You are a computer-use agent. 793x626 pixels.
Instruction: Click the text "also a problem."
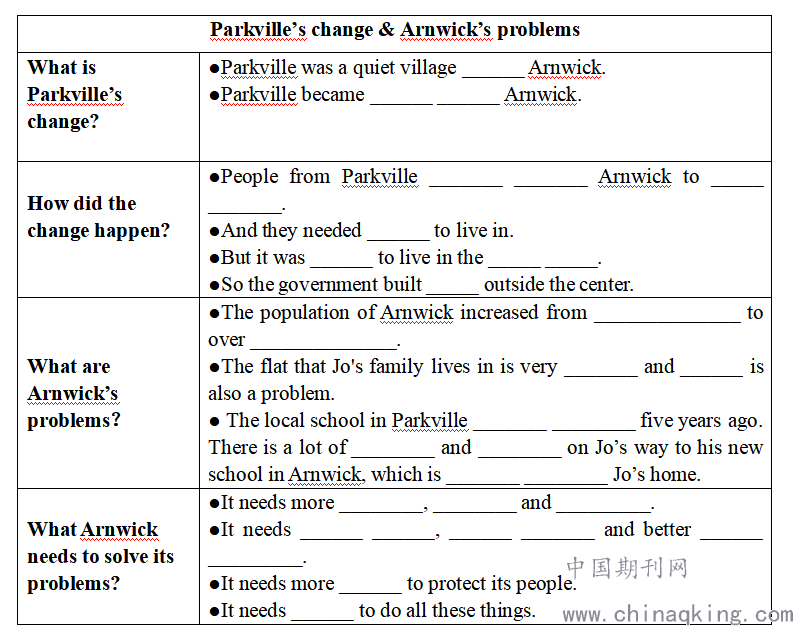pos(272,394)
